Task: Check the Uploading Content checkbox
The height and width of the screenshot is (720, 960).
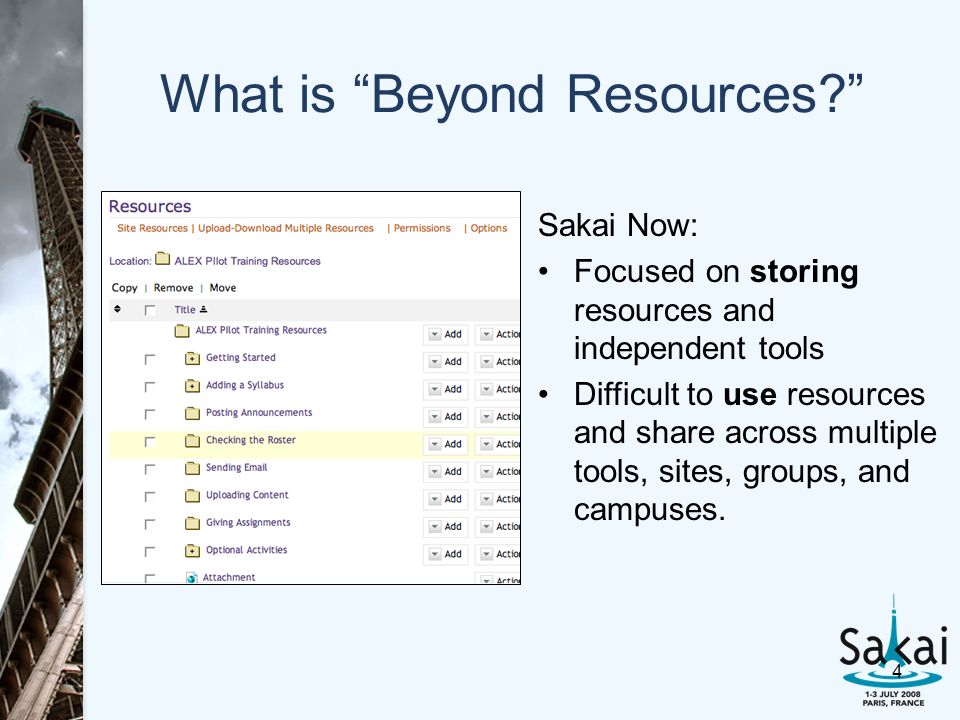Action: click(149, 497)
